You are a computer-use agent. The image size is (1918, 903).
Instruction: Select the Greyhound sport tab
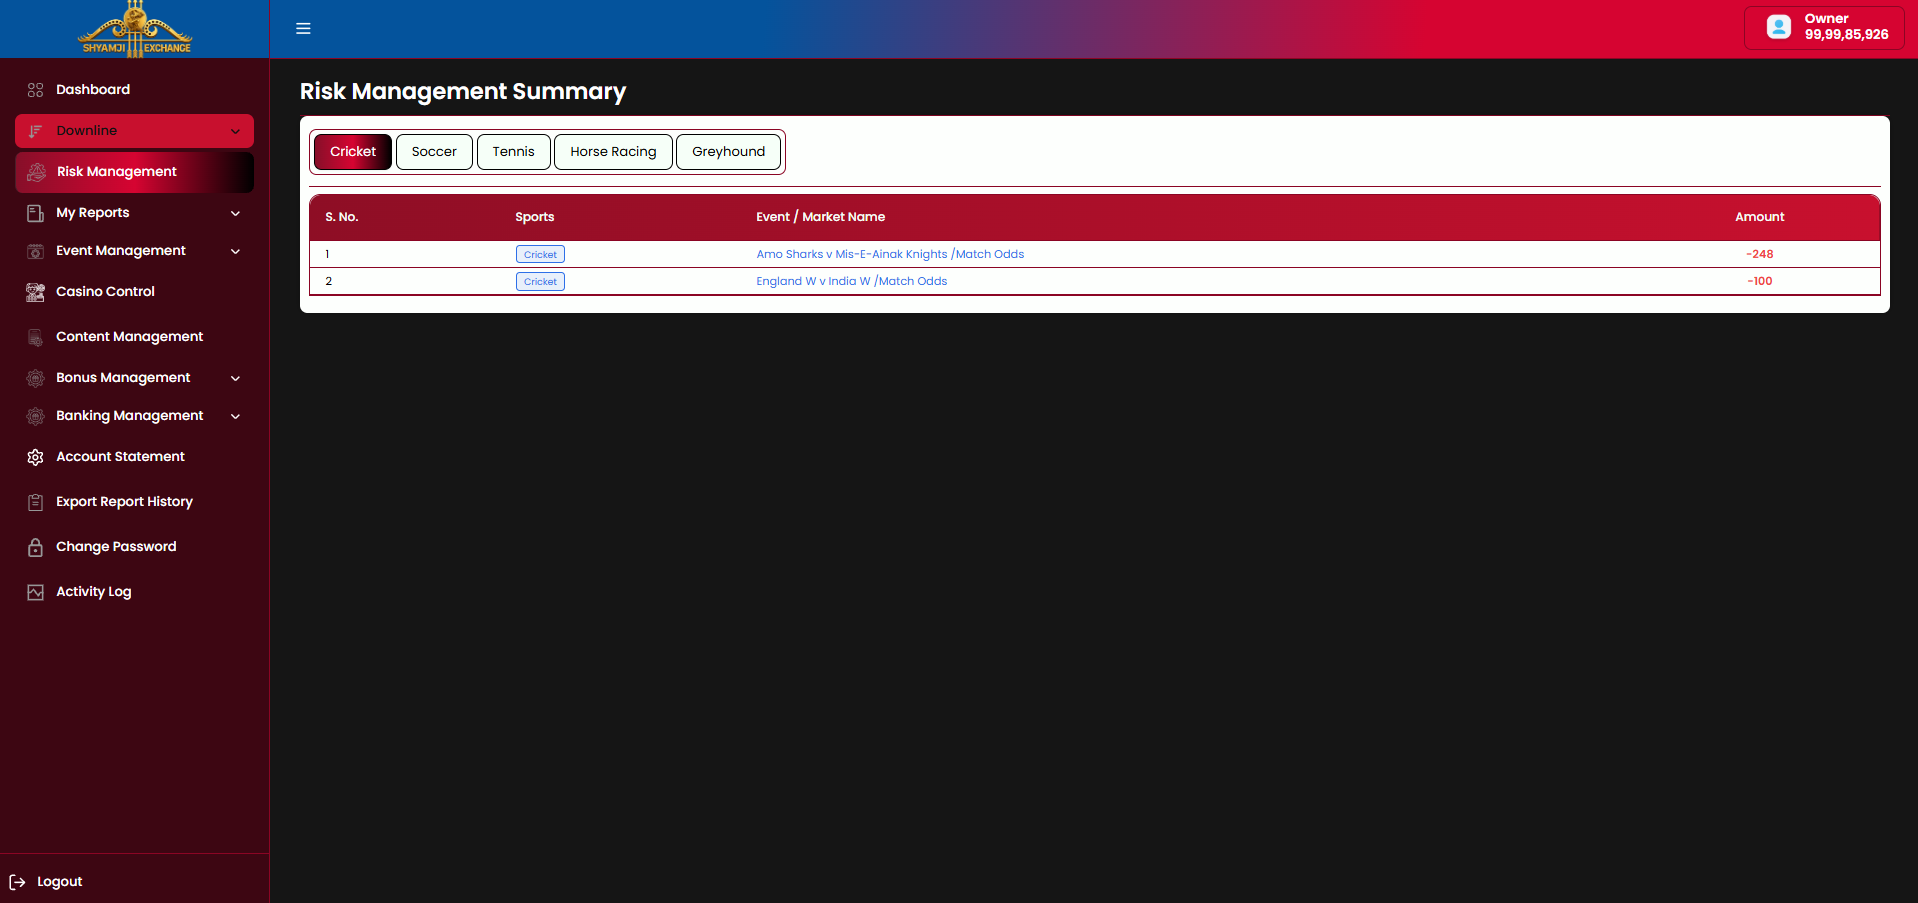(x=728, y=152)
